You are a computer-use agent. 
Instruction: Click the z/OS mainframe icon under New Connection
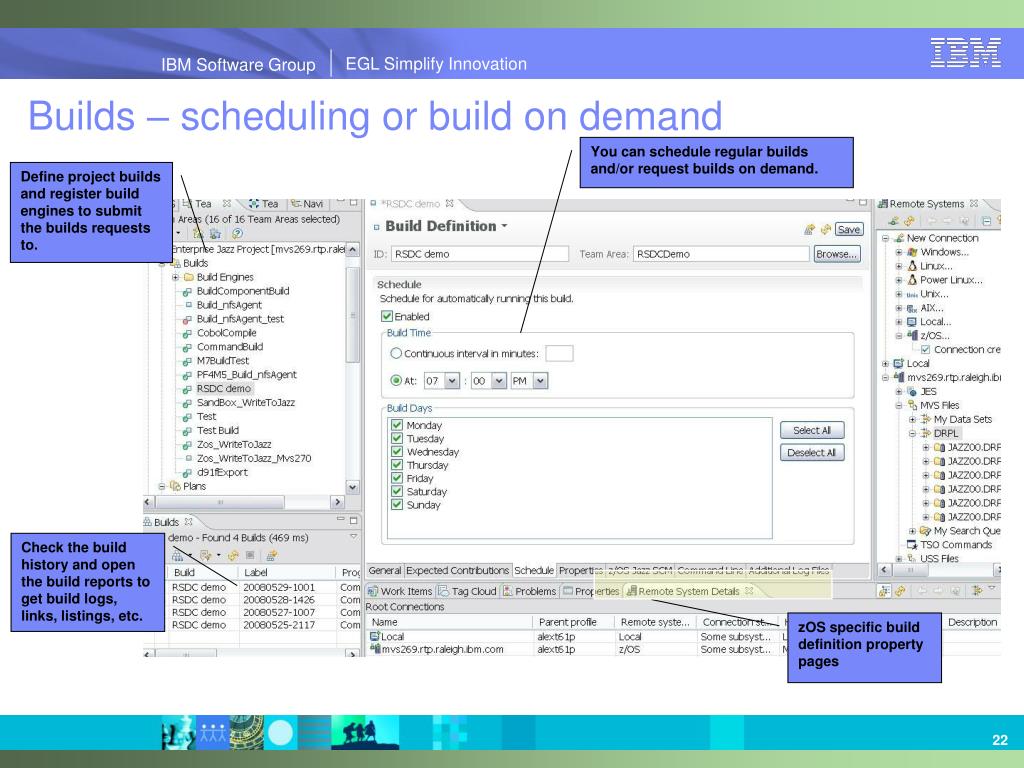[912, 336]
